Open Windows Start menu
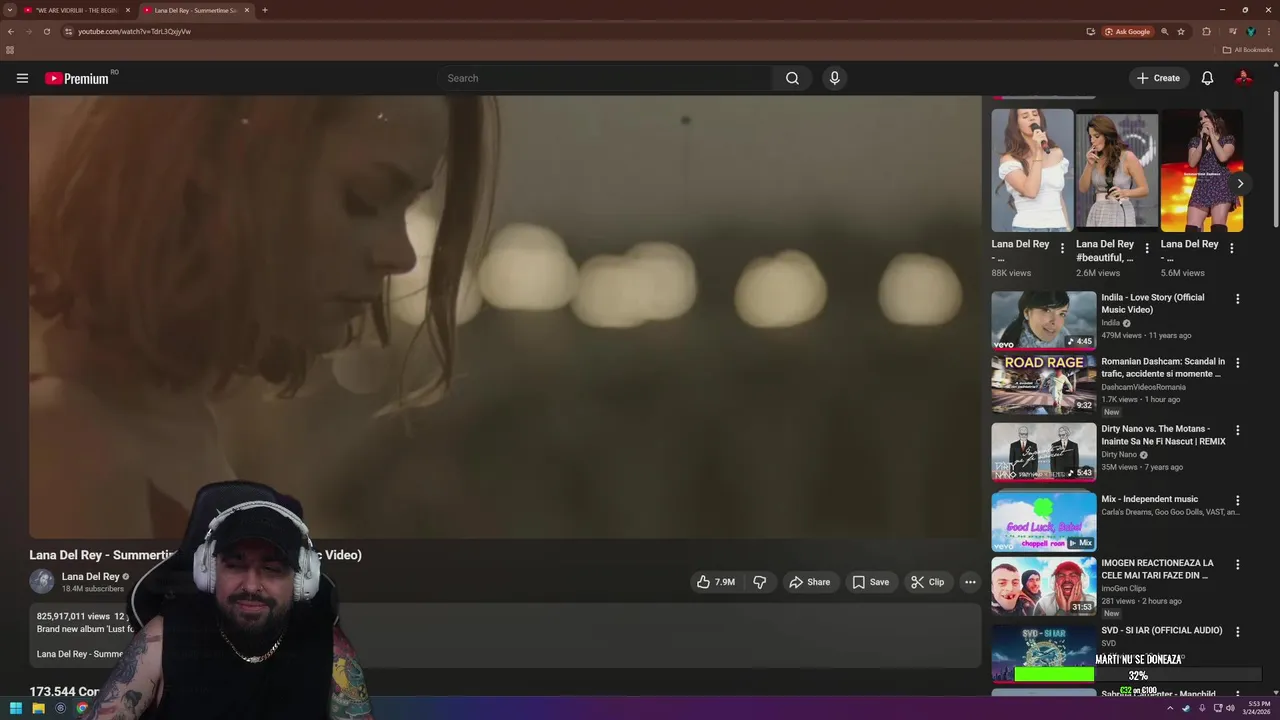The width and height of the screenshot is (1280, 720). (16, 708)
